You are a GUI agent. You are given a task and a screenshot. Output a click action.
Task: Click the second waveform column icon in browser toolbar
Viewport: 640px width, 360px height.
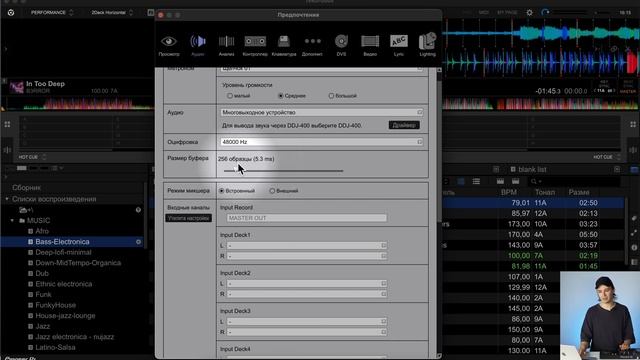click(x=516, y=181)
